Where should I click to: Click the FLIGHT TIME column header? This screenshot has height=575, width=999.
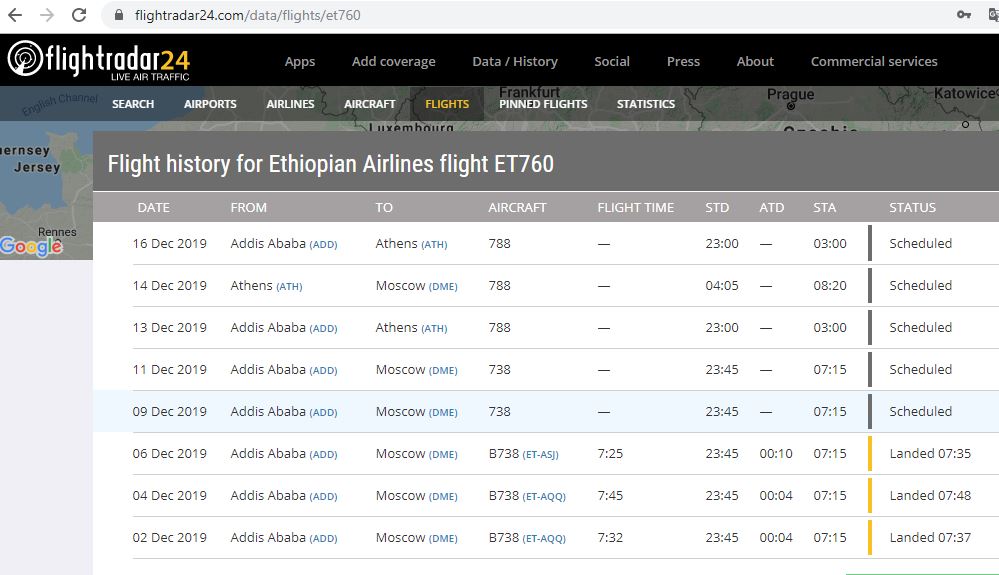click(x=635, y=208)
